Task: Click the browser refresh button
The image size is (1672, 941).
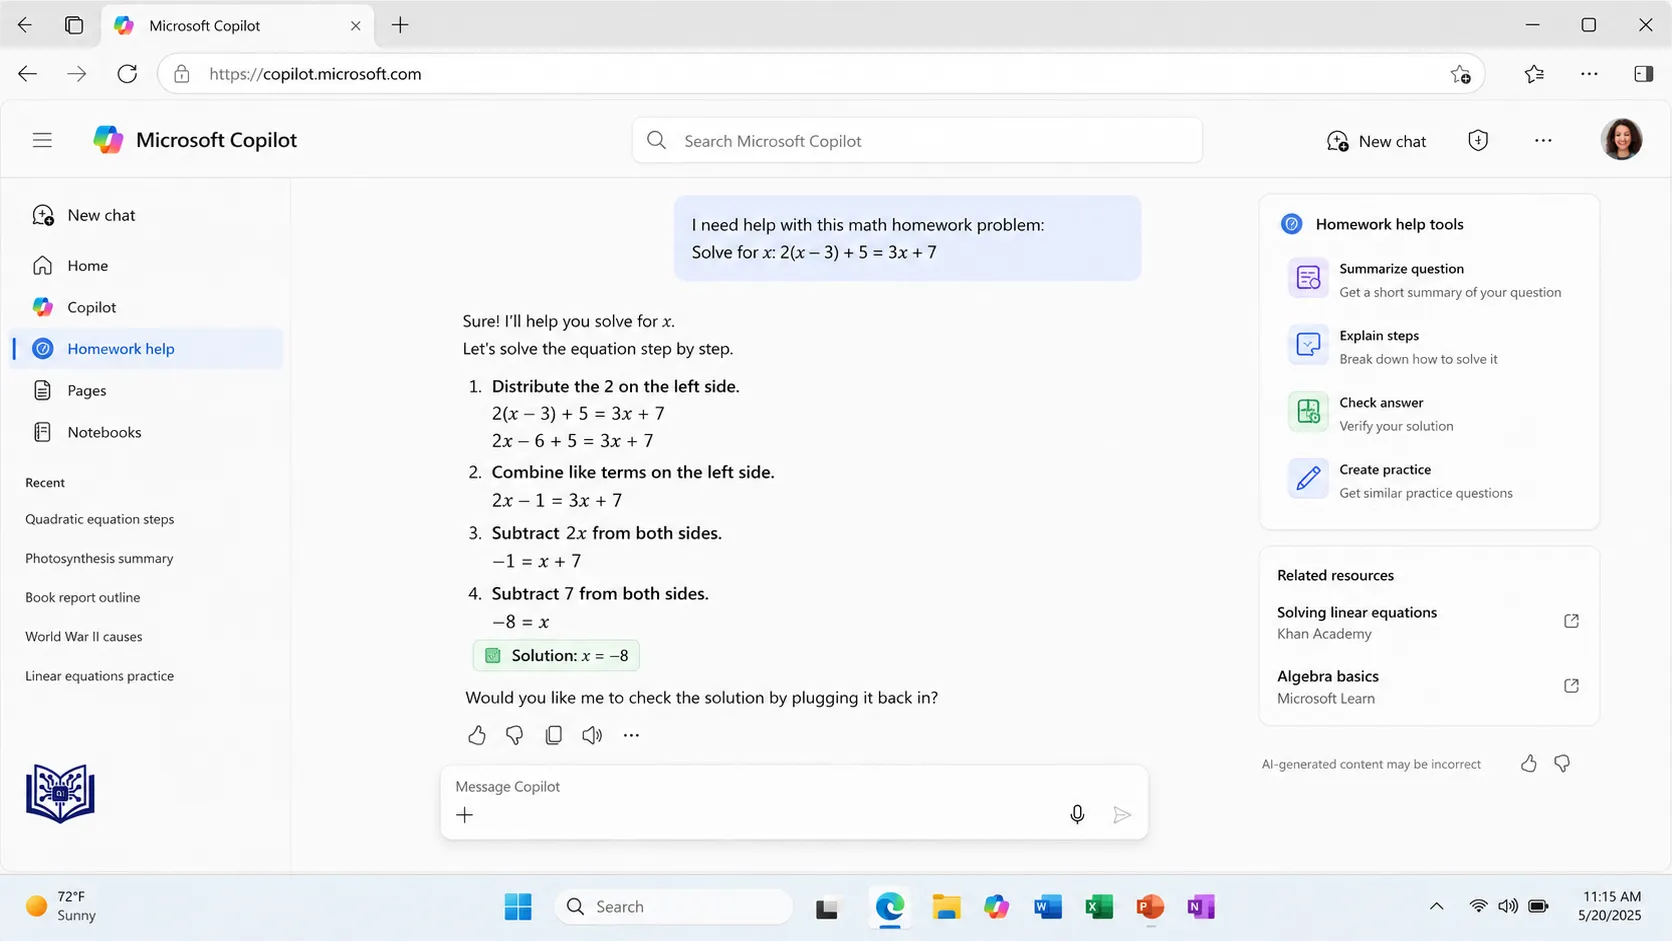Action: pyautogui.click(x=127, y=74)
